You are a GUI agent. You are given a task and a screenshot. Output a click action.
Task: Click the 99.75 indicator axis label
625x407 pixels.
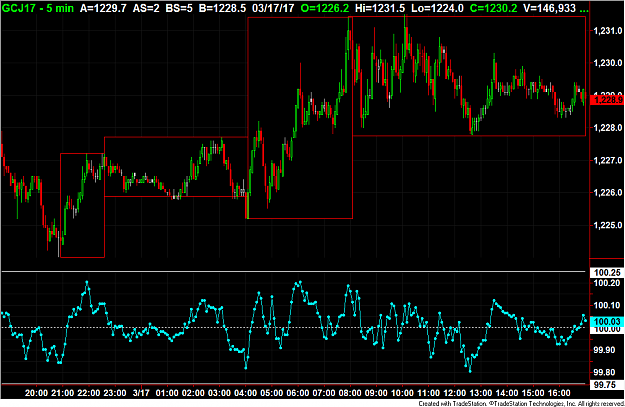(607, 385)
